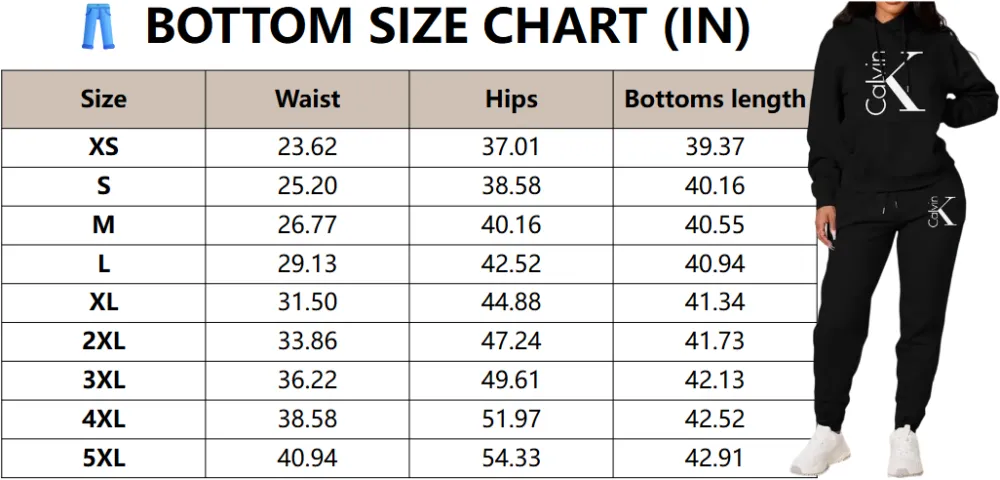The image size is (1000, 480).
Task: Click the M size row label
Action: click(103, 225)
